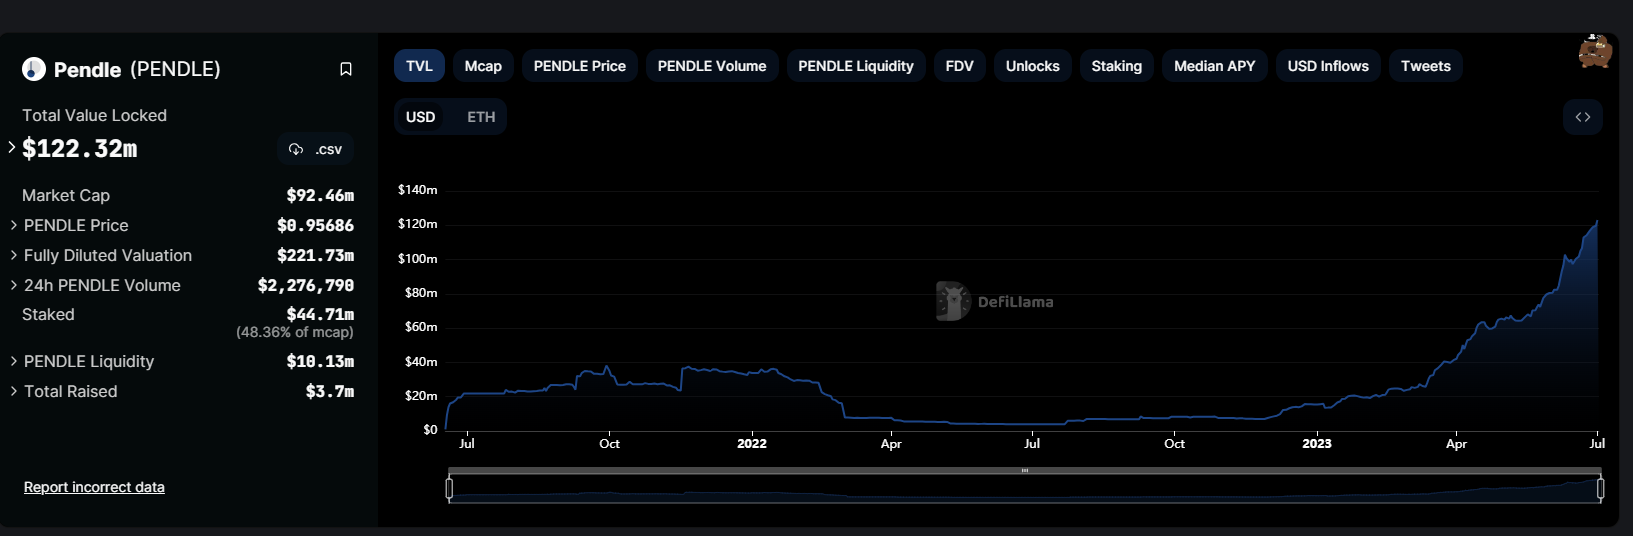
Task: Click the right handle of range slider
Action: (1600, 488)
